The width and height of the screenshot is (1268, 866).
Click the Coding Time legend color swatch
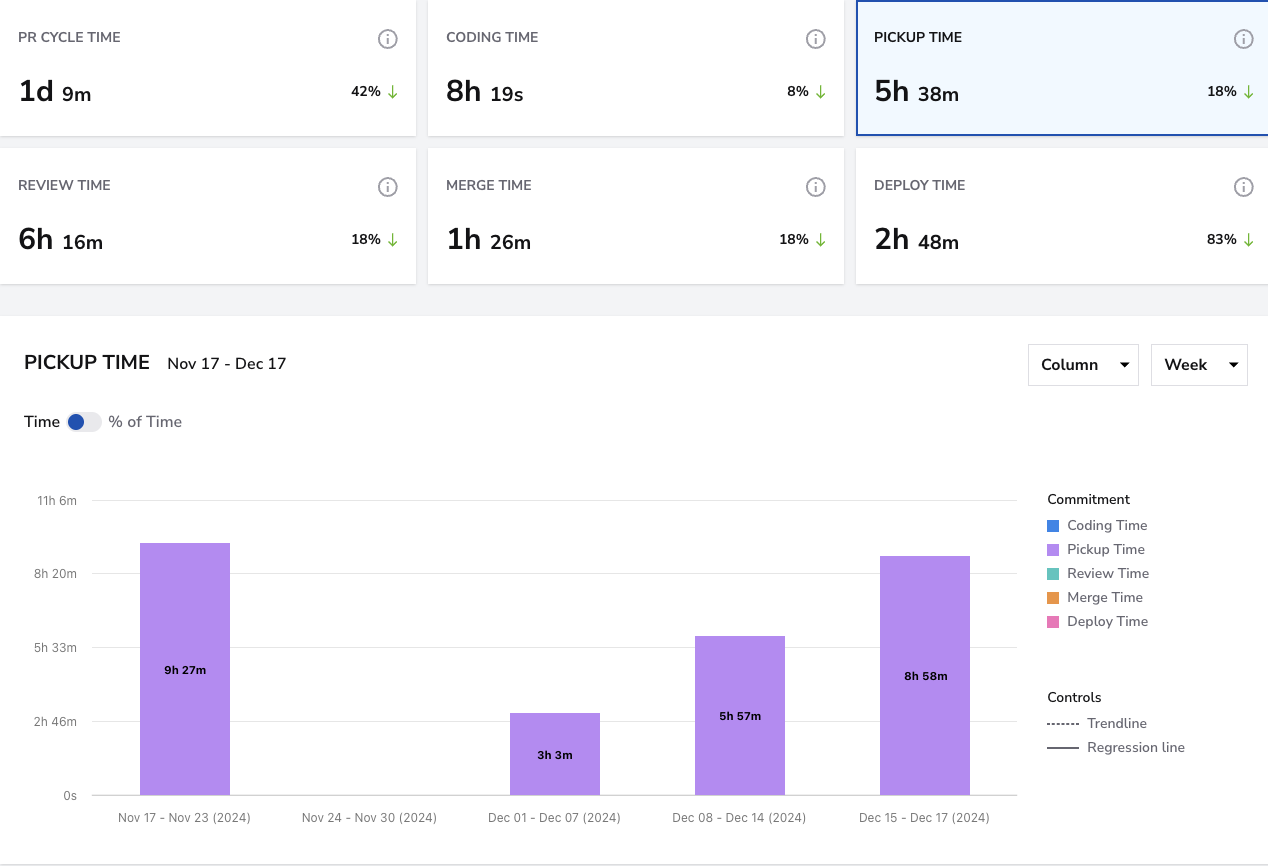coord(1053,526)
